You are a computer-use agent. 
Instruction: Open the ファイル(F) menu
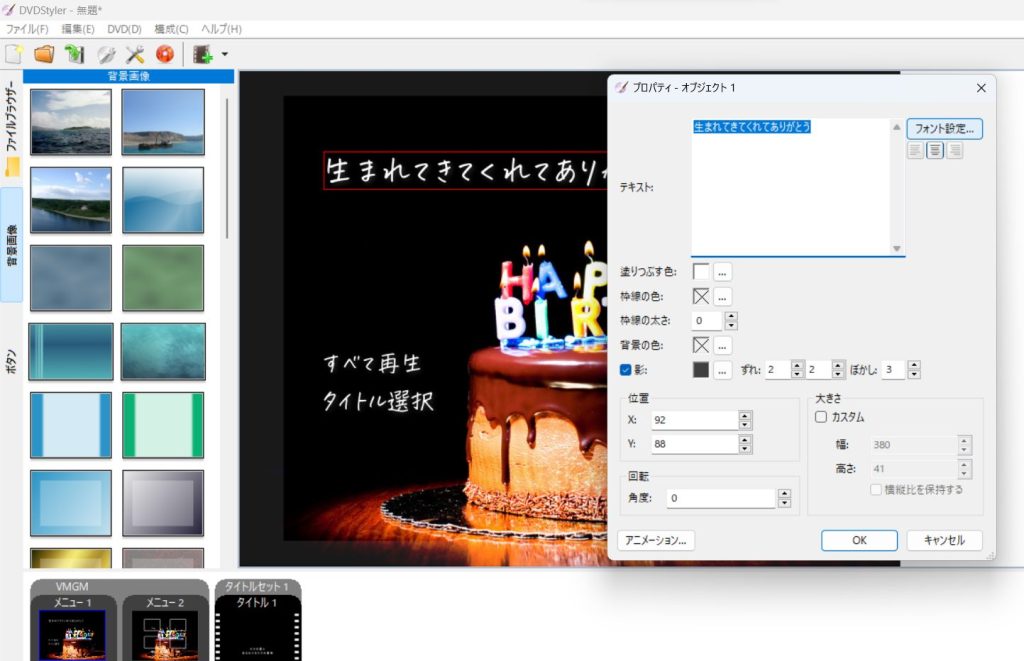27,29
